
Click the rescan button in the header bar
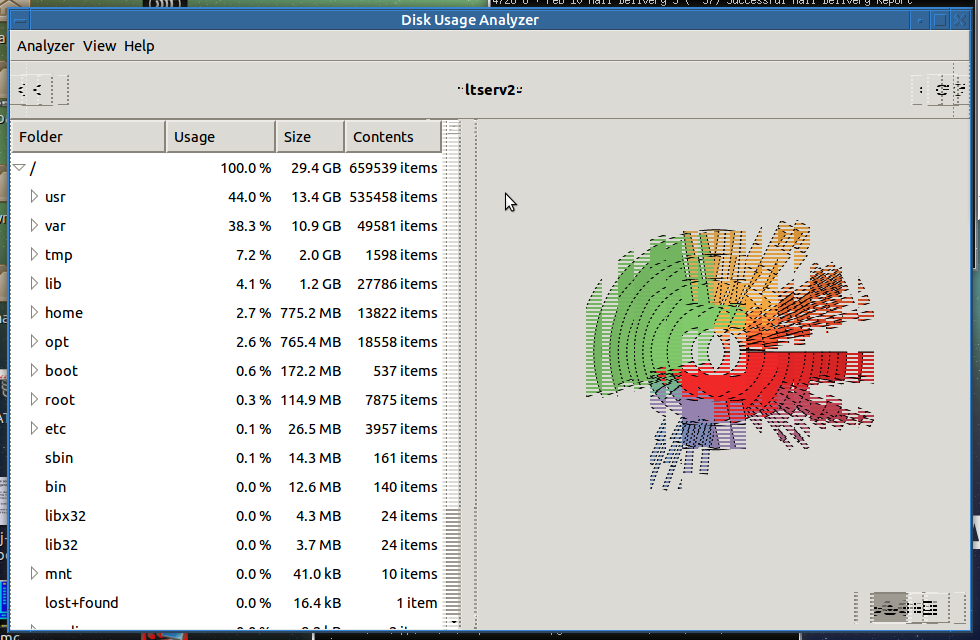[941, 90]
